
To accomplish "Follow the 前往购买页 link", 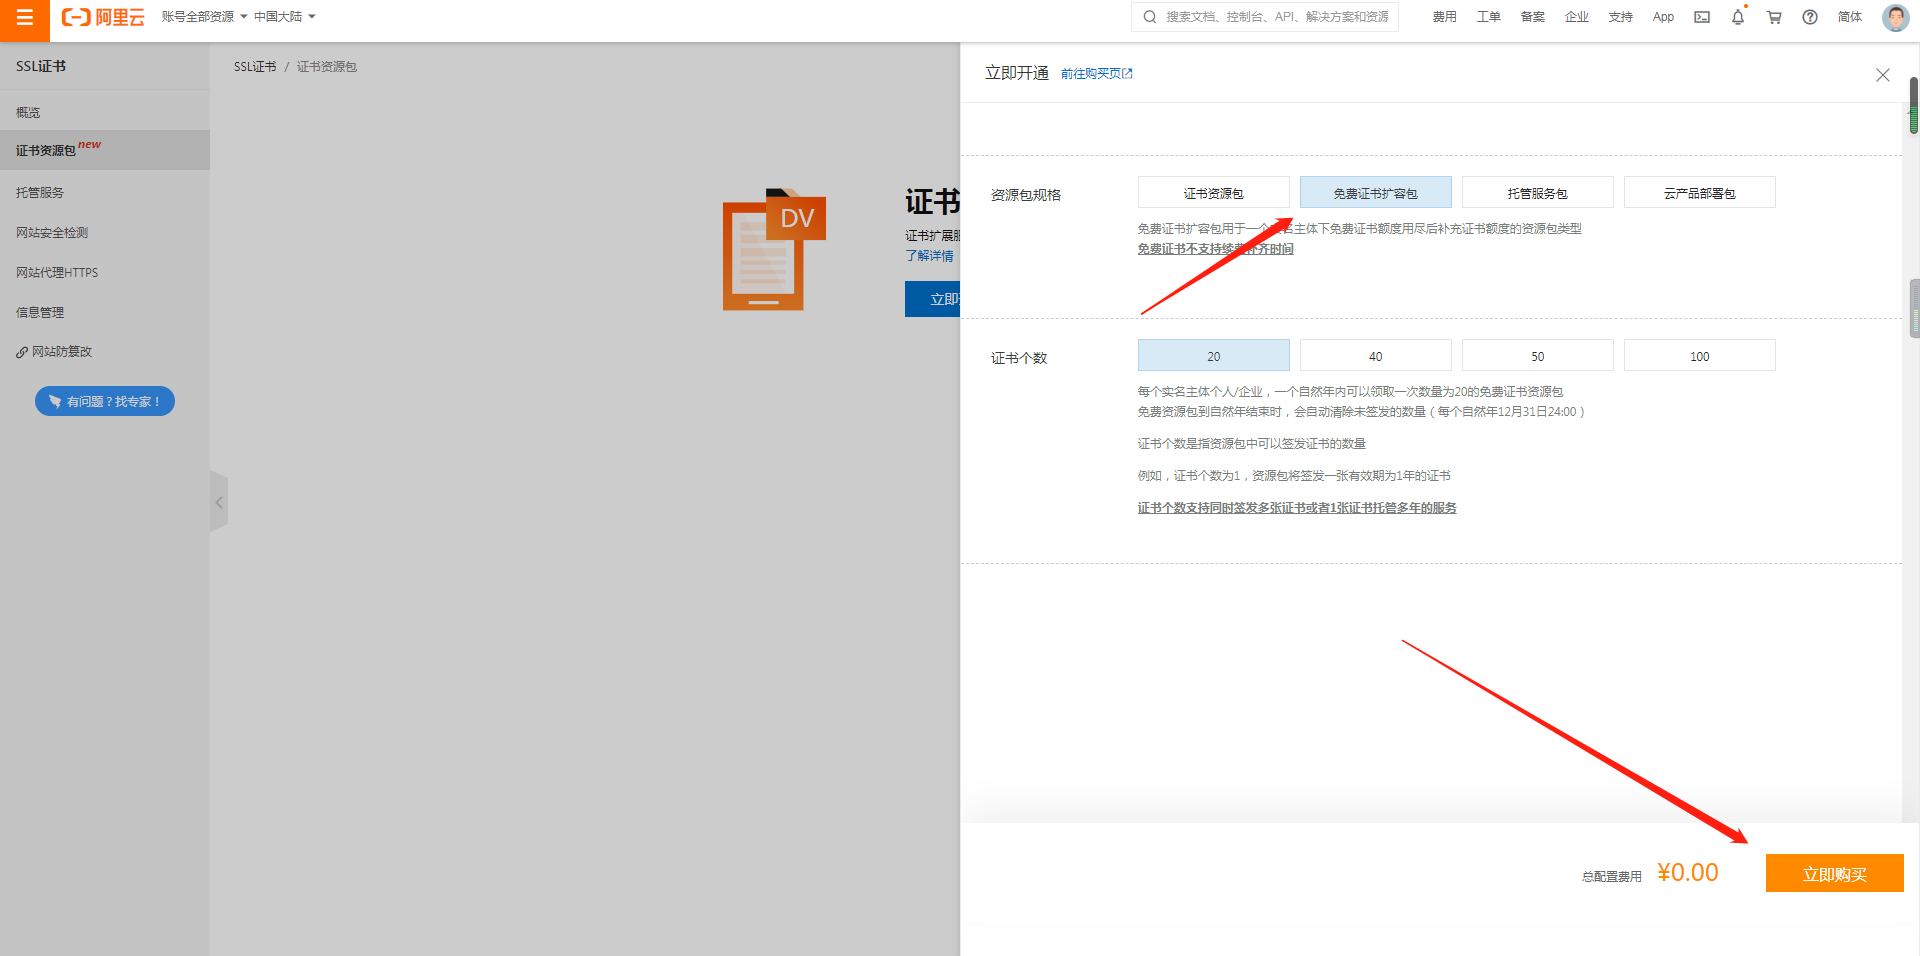I will (x=1096, y=74).
